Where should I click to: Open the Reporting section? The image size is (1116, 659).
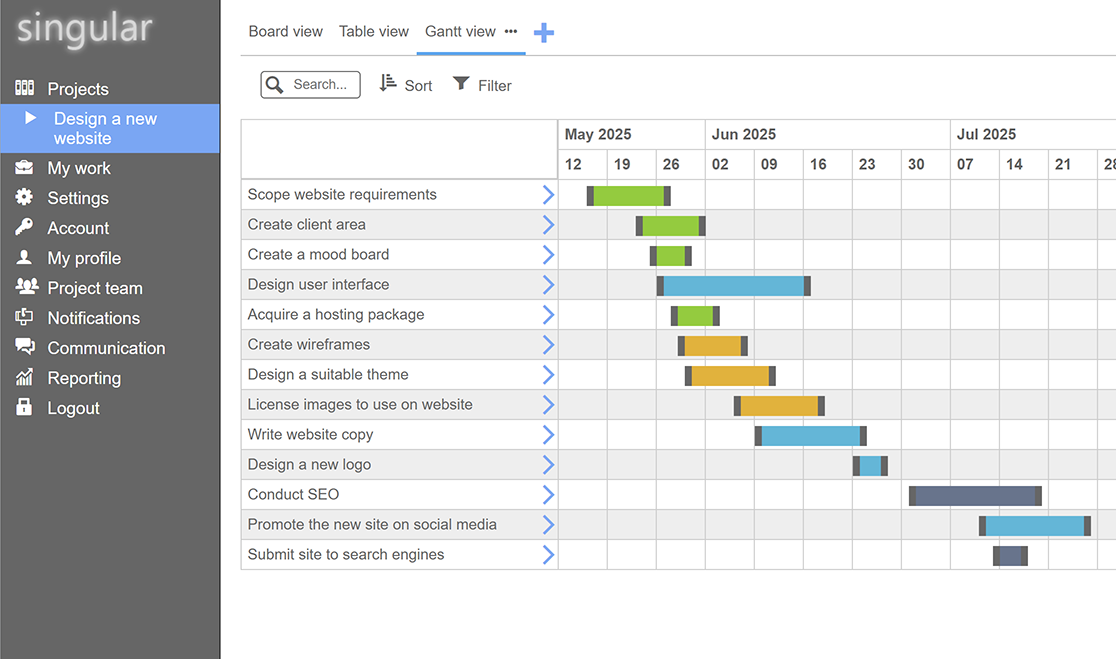pos(87,378)
